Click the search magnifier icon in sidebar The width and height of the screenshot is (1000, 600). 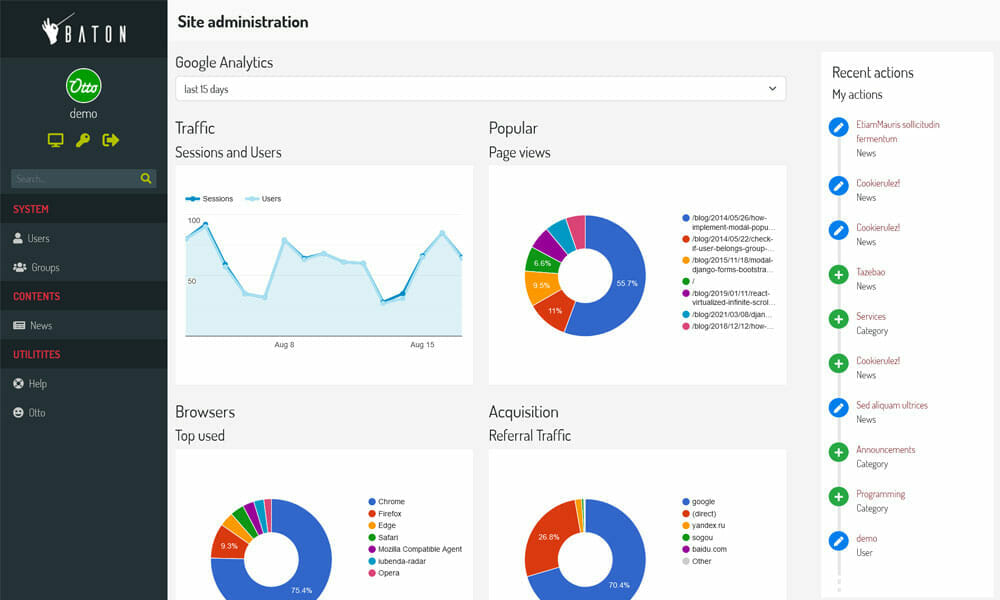tap(146, 179)
